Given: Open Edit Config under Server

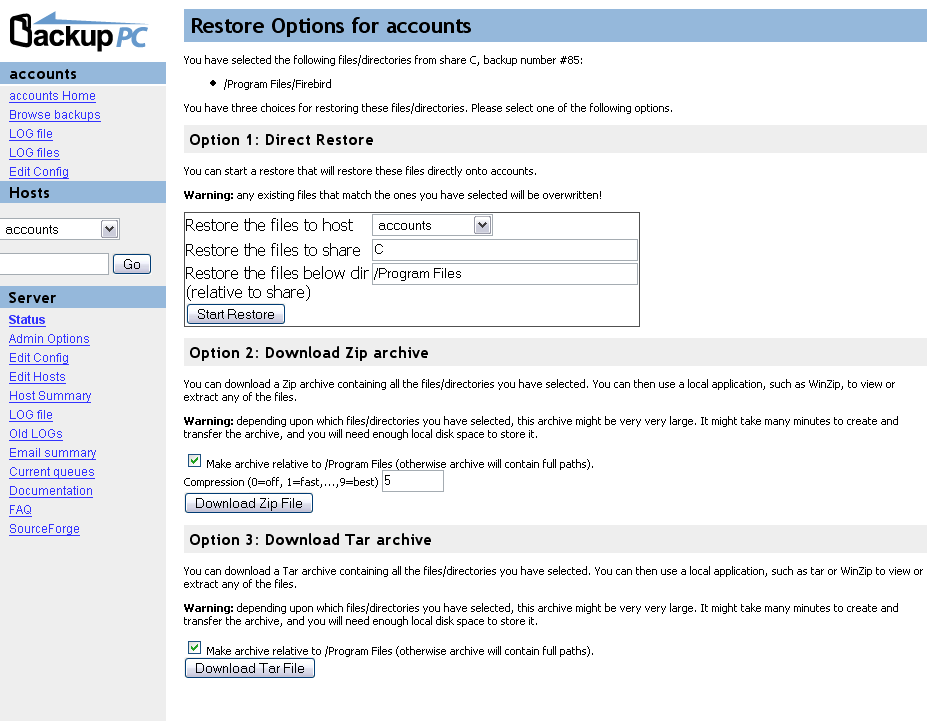Looking at the screenshot, I should point(38,358).
